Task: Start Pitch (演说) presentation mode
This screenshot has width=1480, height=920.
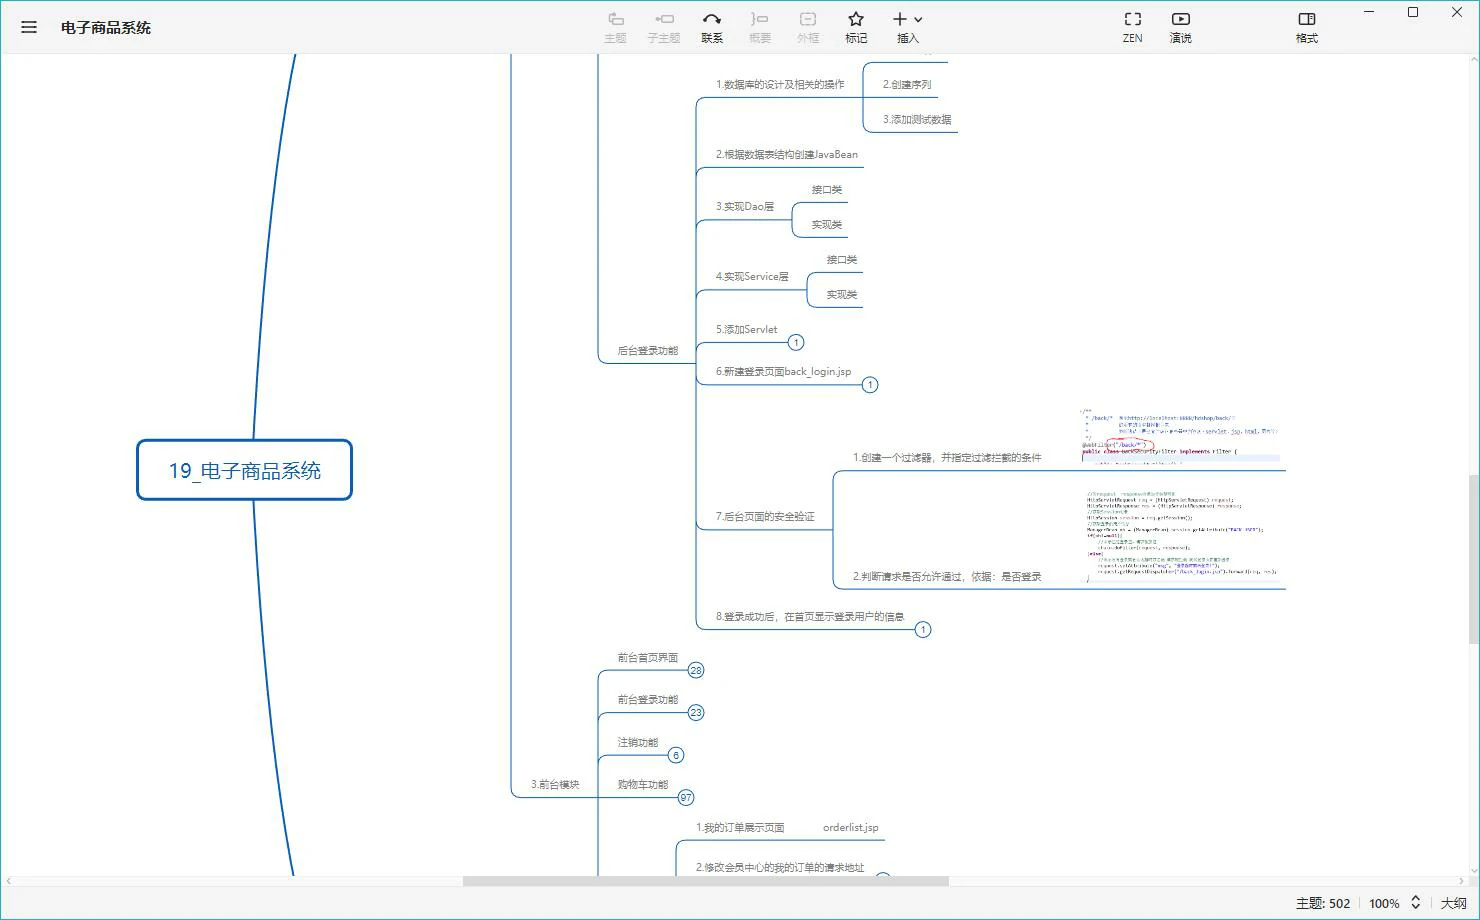Action: click(x=1180, y=27)
